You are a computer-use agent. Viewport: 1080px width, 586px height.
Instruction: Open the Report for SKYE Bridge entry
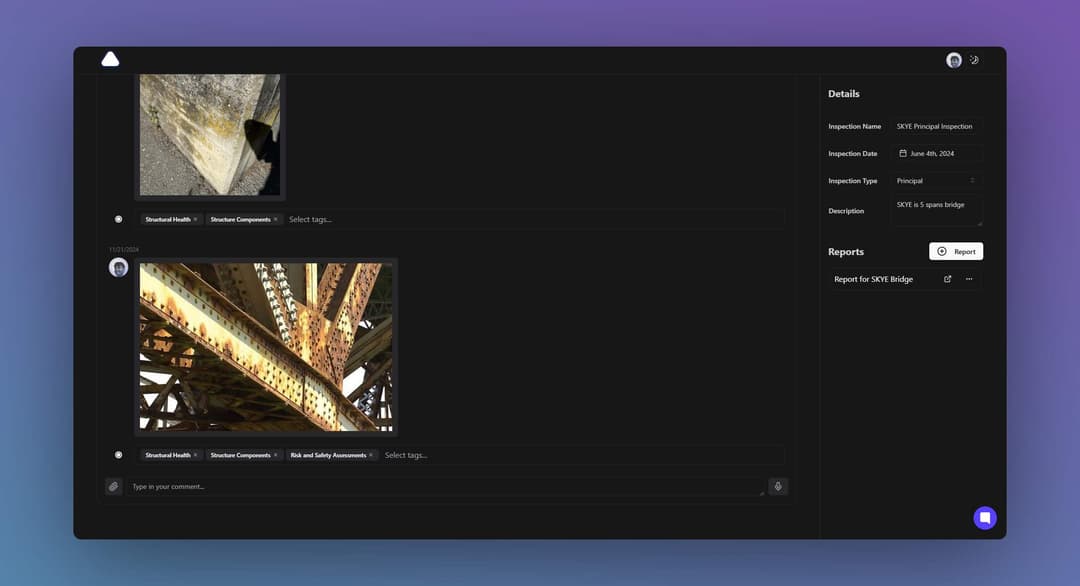coord(873,279)
